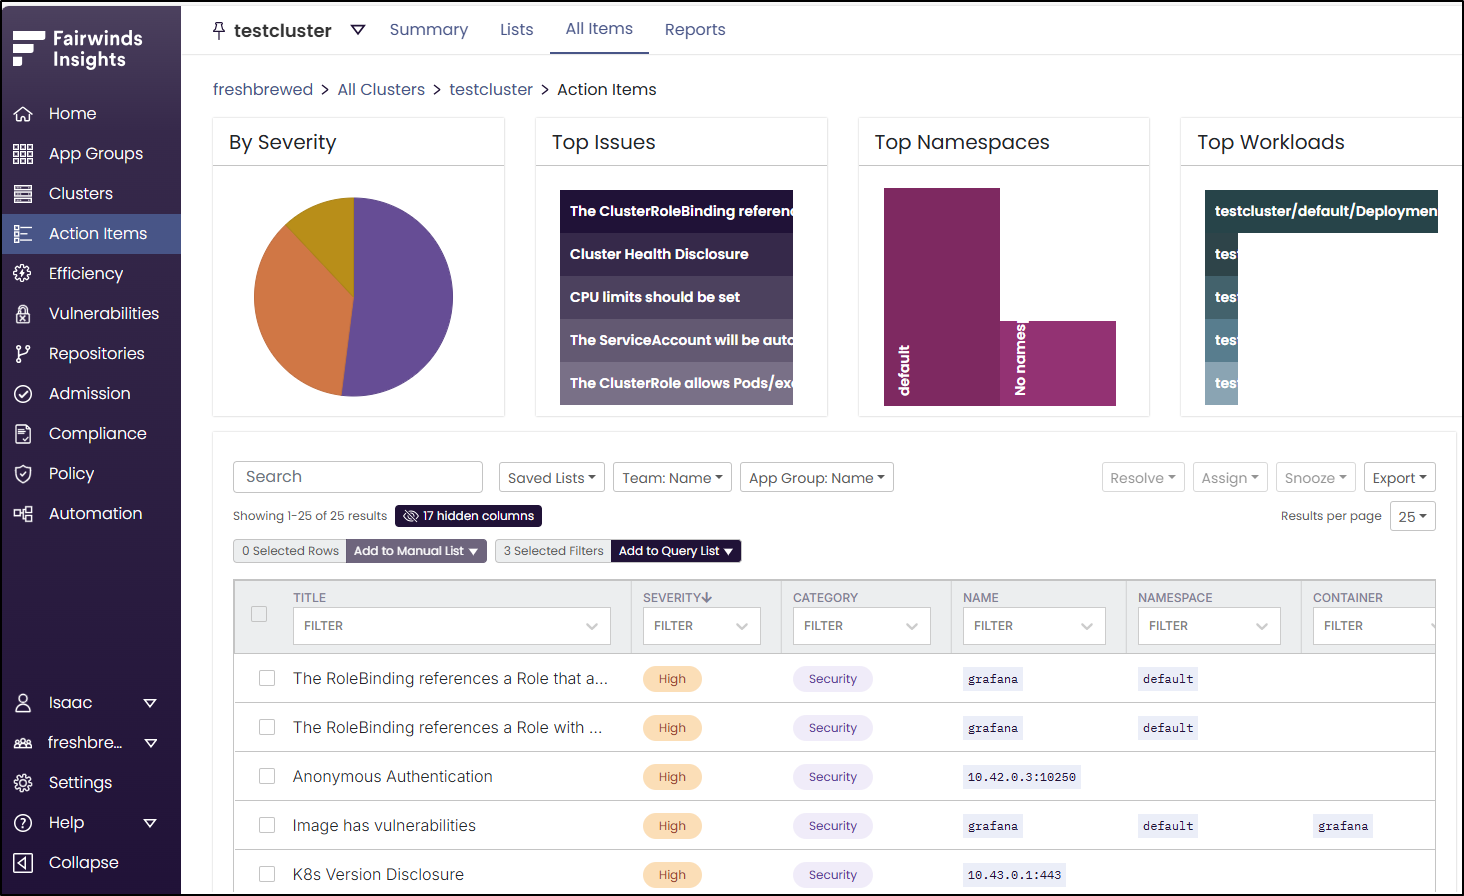This screenshot has width=1464, height=896.
Task: Expand the testcluster dropdown triangle
Action: coord(358,31)
